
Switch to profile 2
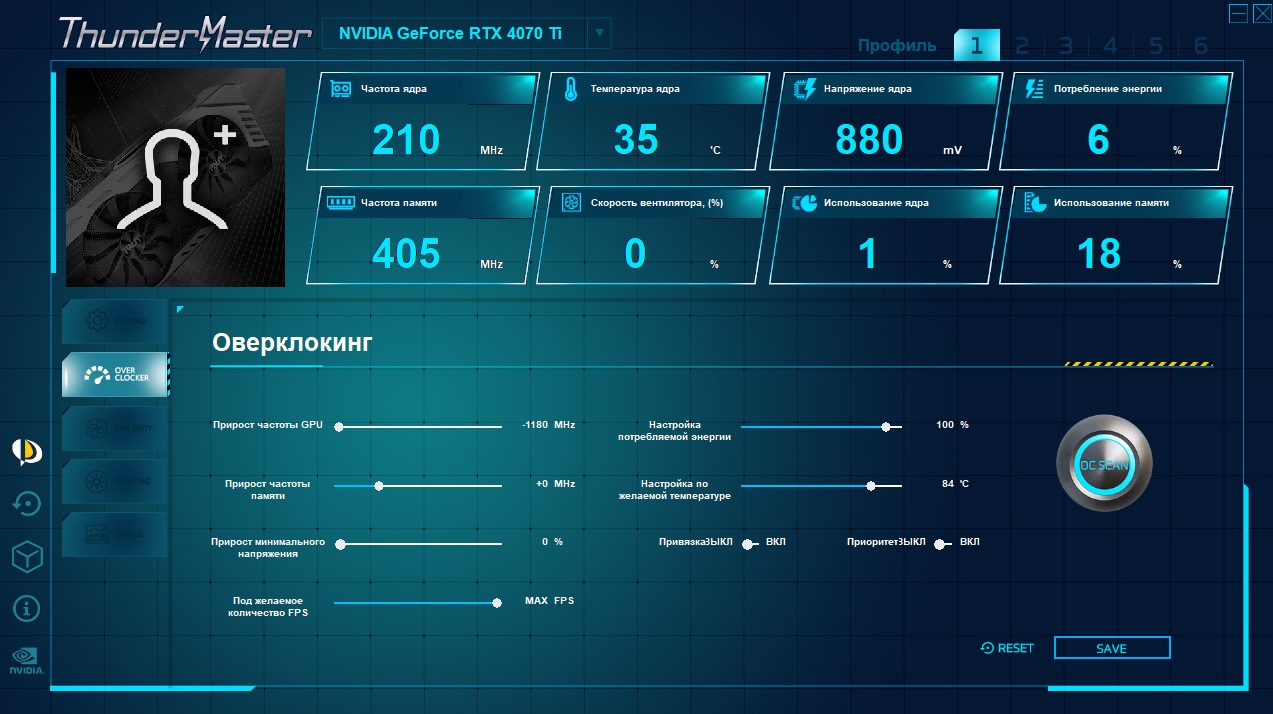pos(1022,45)
